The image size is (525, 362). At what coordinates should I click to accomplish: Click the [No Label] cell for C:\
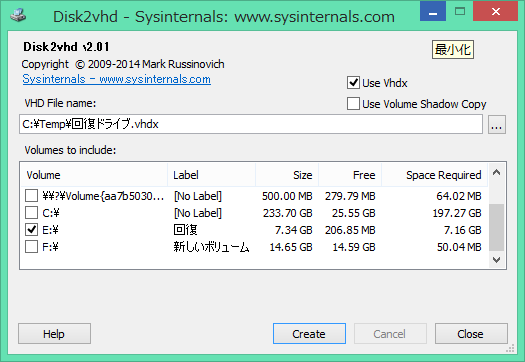pos(198,213)
